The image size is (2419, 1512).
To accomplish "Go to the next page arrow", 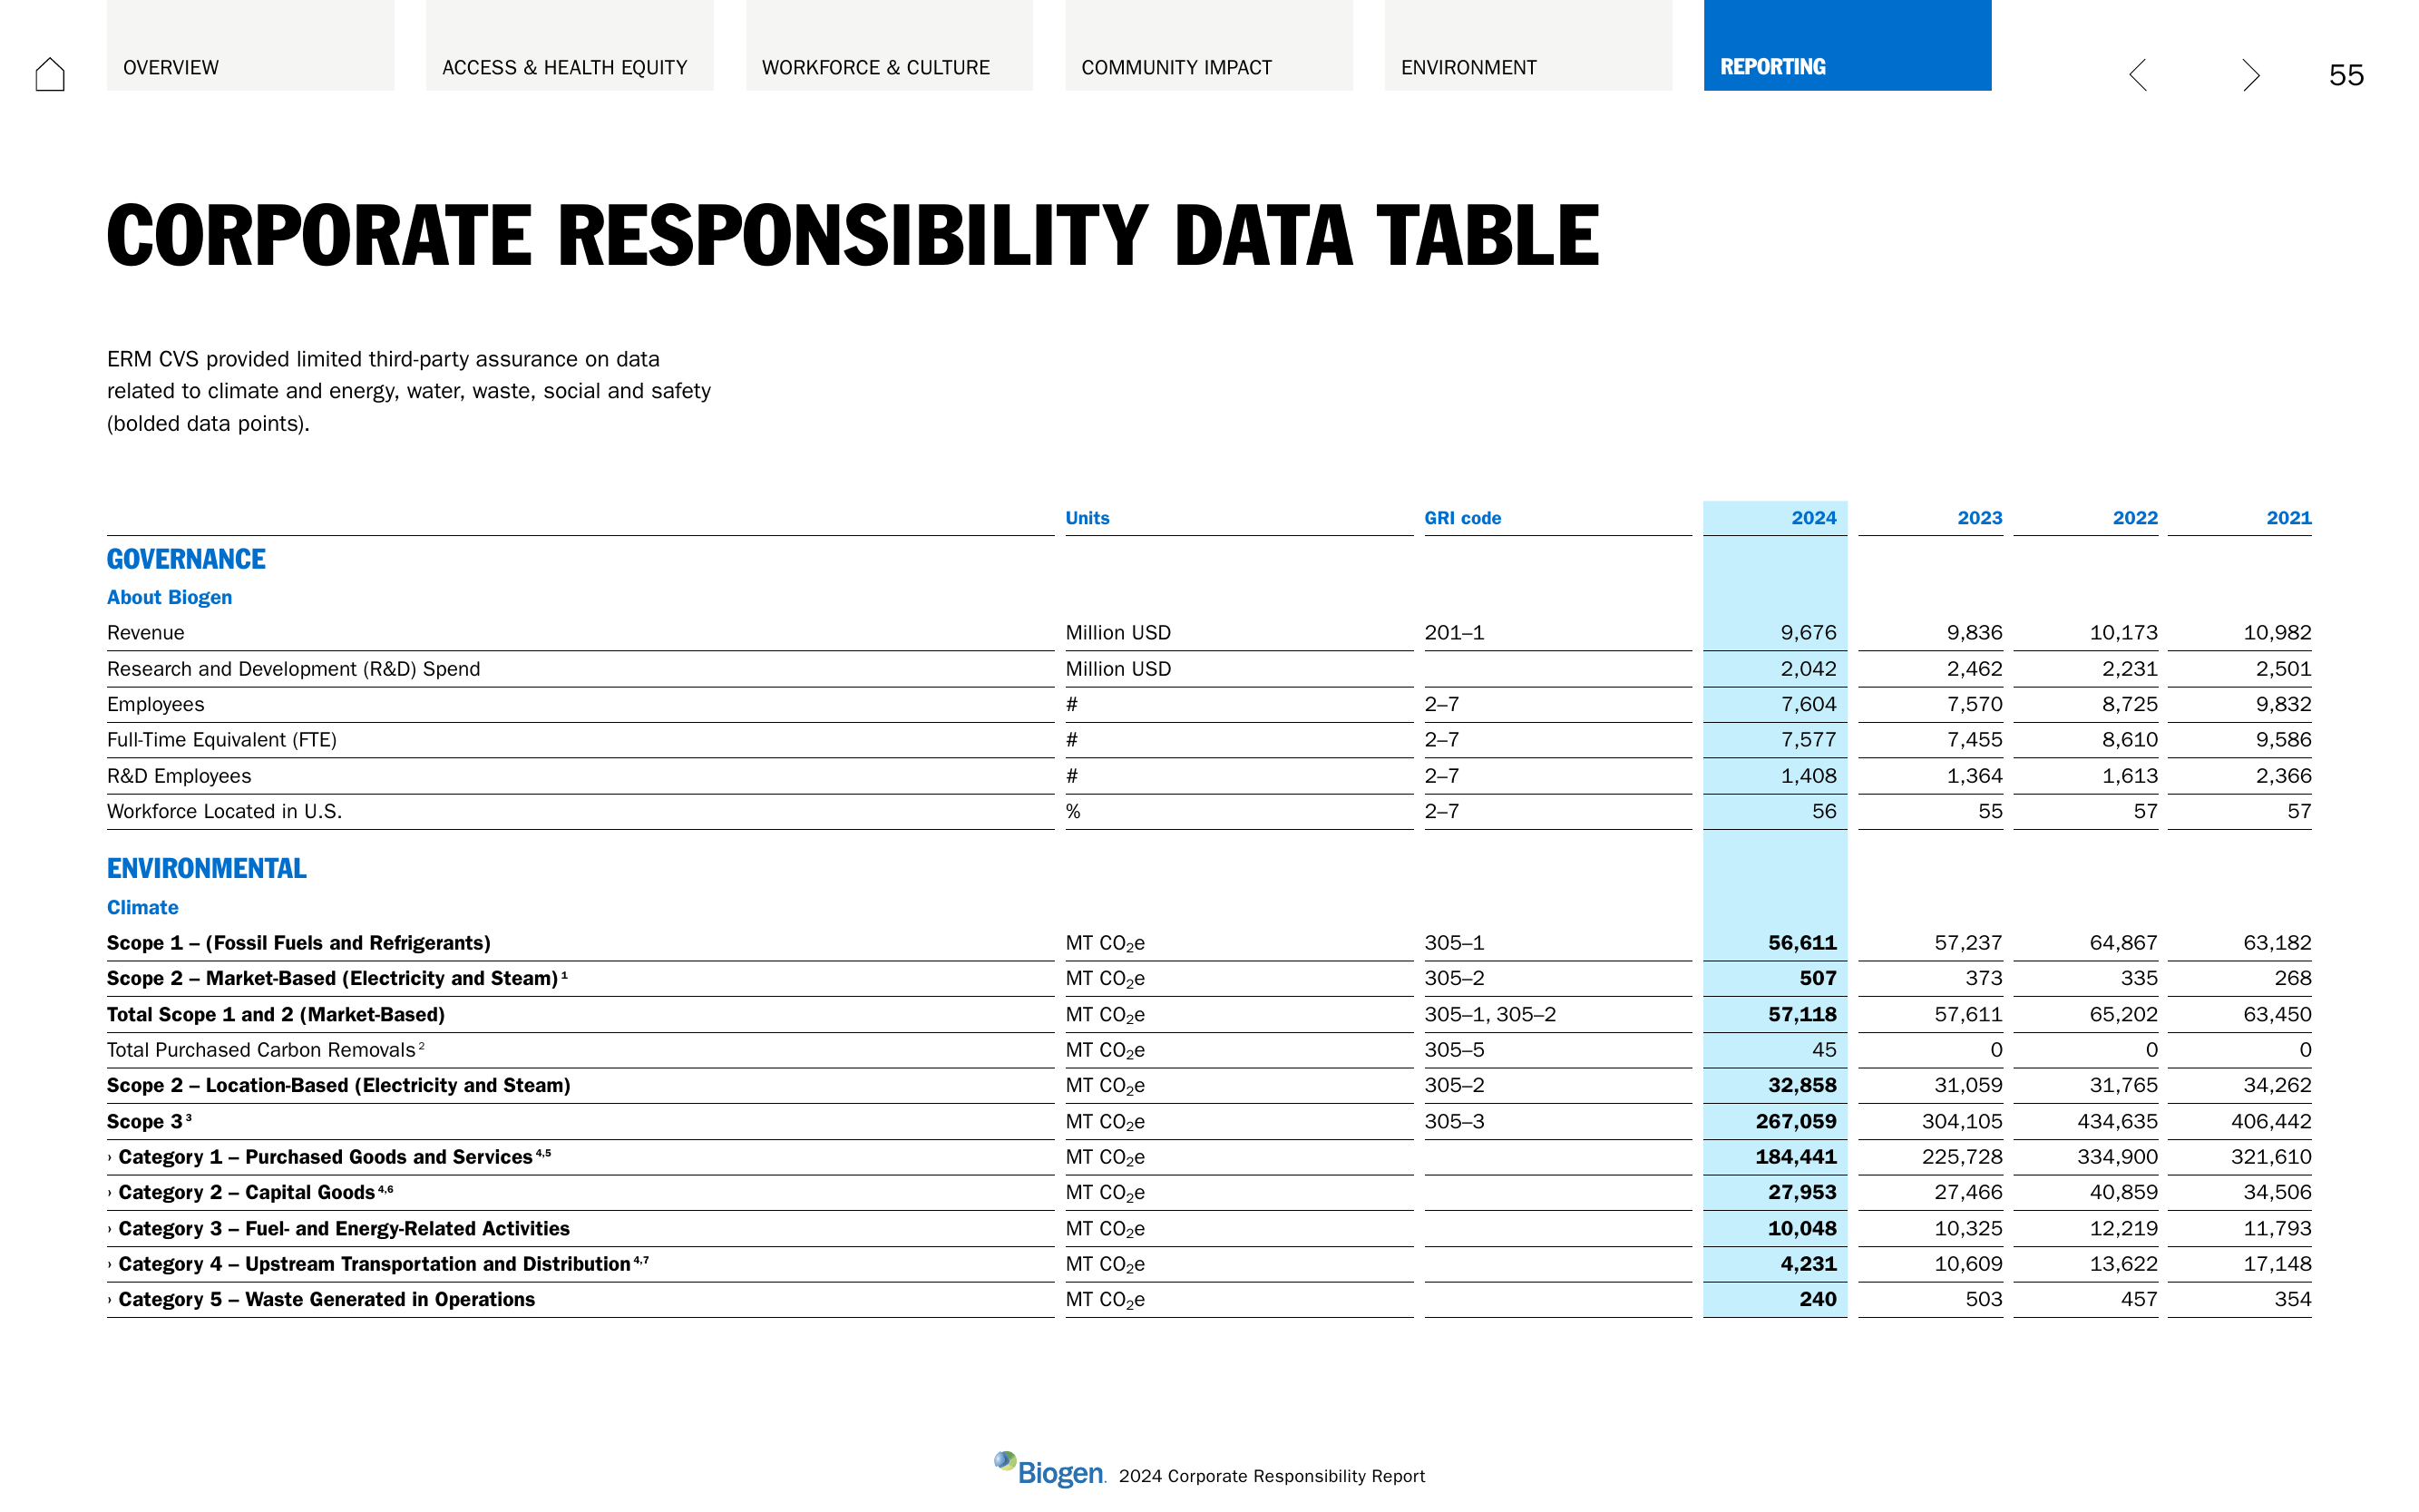I will click(x=2250, y=75).
